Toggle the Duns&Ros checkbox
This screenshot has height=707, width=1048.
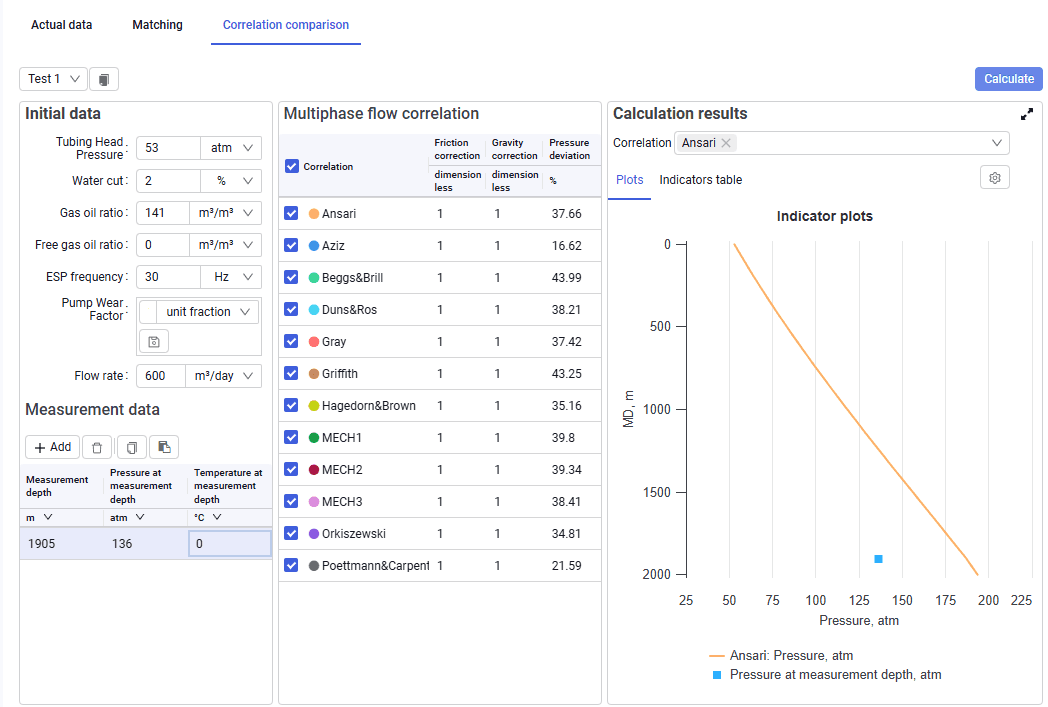point(291,309)
